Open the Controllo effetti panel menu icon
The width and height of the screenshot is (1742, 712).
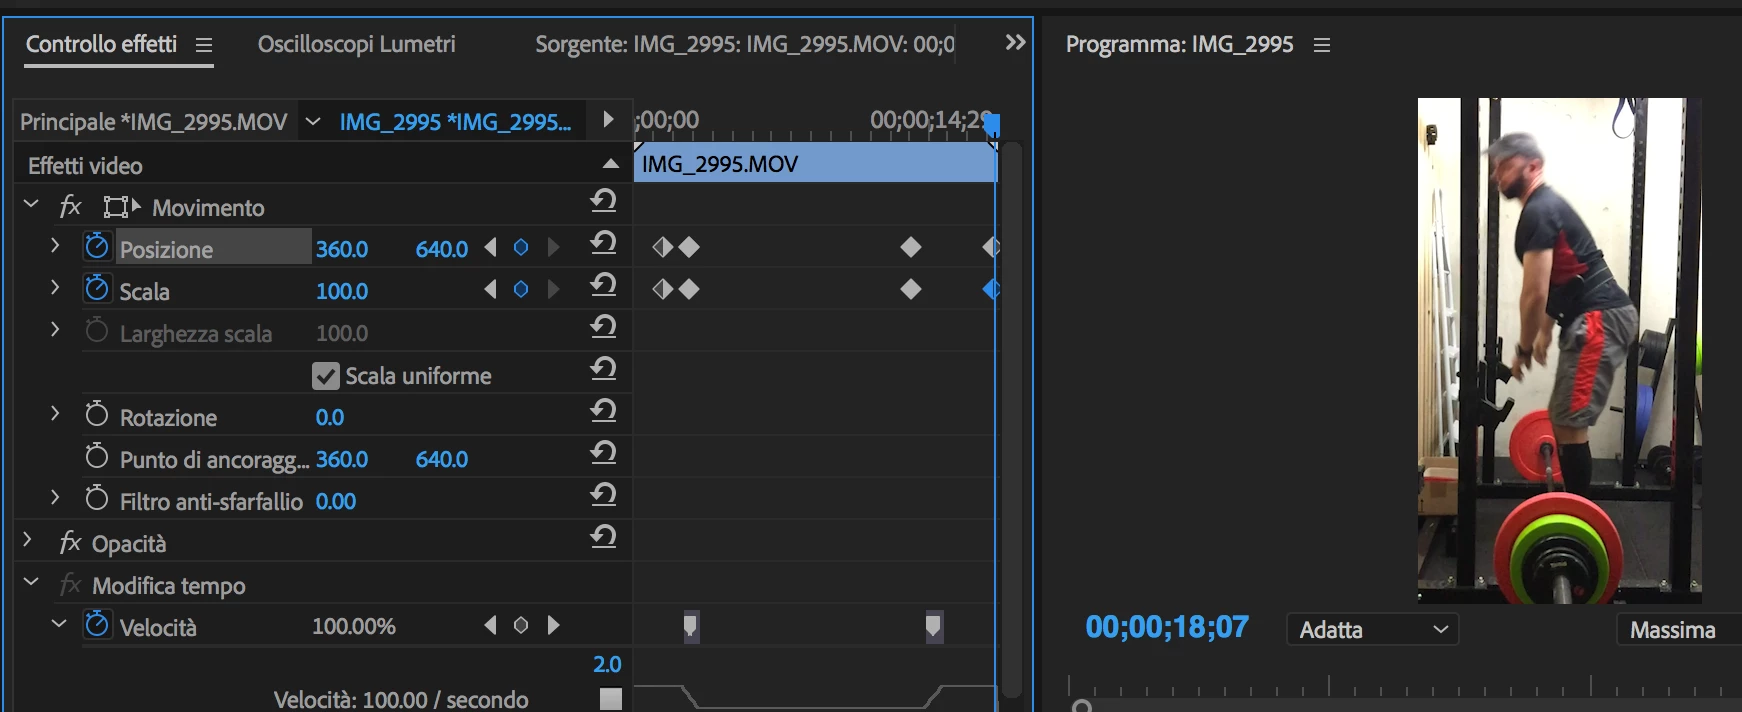[204, 45]
